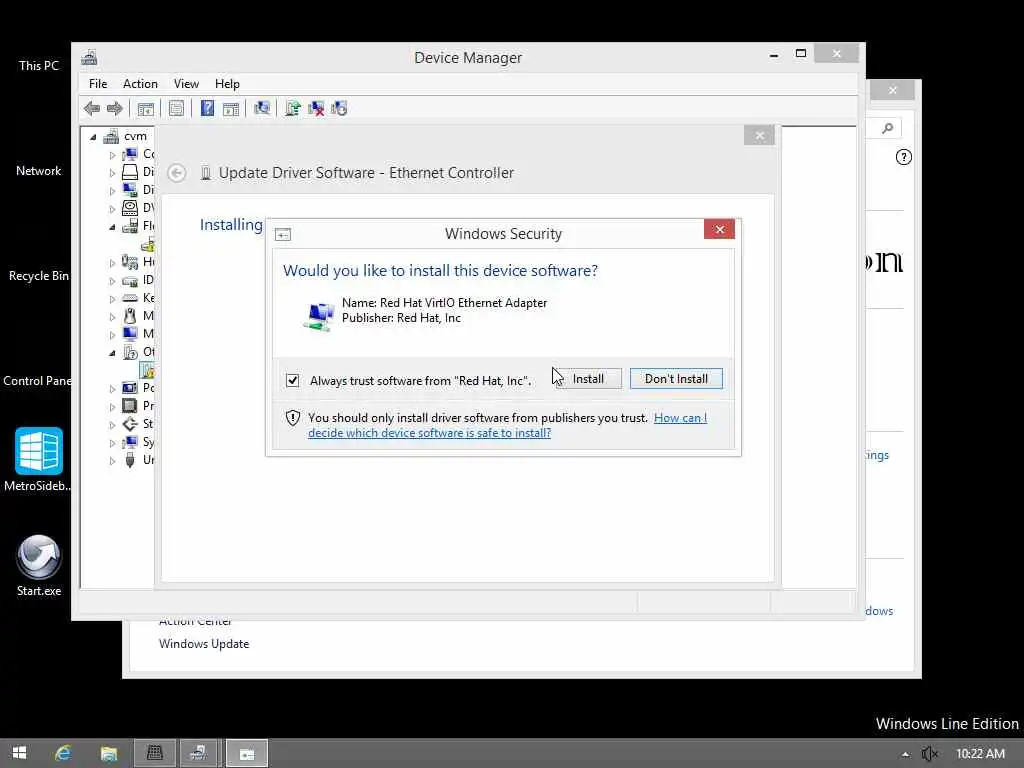1024x768 pixels.
Task: Open the 'How can I decide' safety link
Action: pyautogui.click(x=507, y=425)
